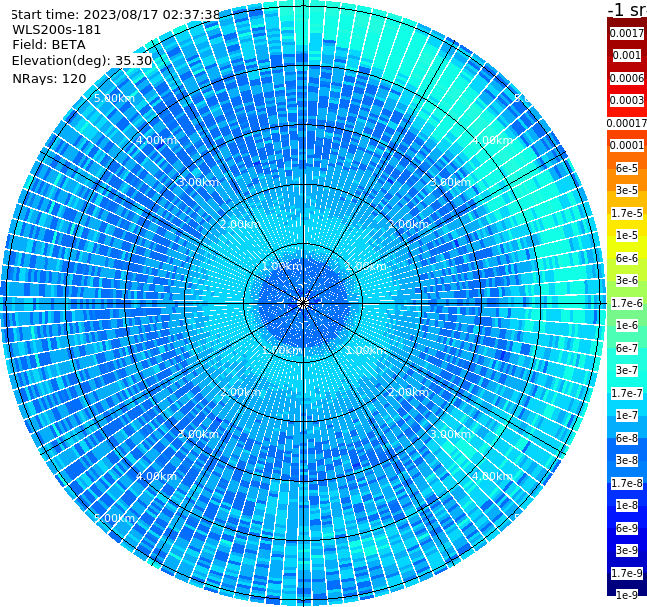The image size is (647, 607).
Task: Select the upper-left 4.00km range ring label
Action: pos(156,140)
